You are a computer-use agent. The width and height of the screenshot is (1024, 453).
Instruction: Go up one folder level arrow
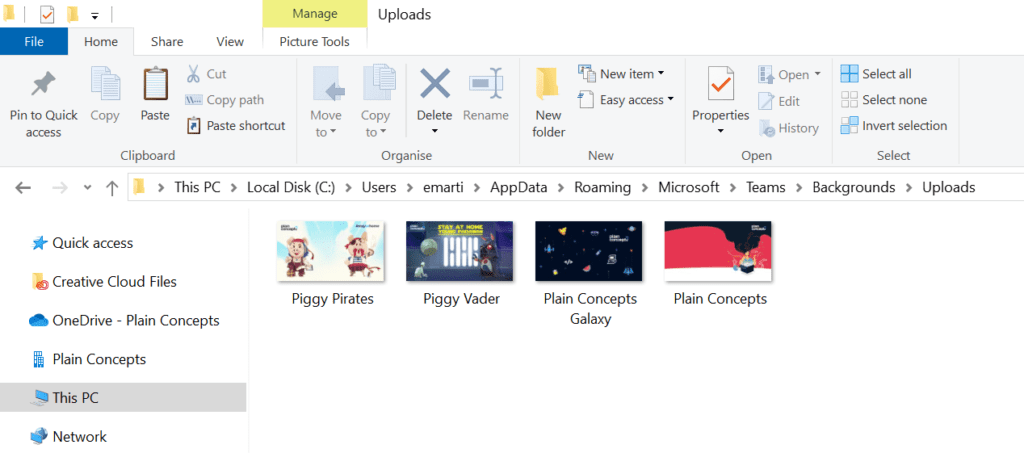[112, 187]
